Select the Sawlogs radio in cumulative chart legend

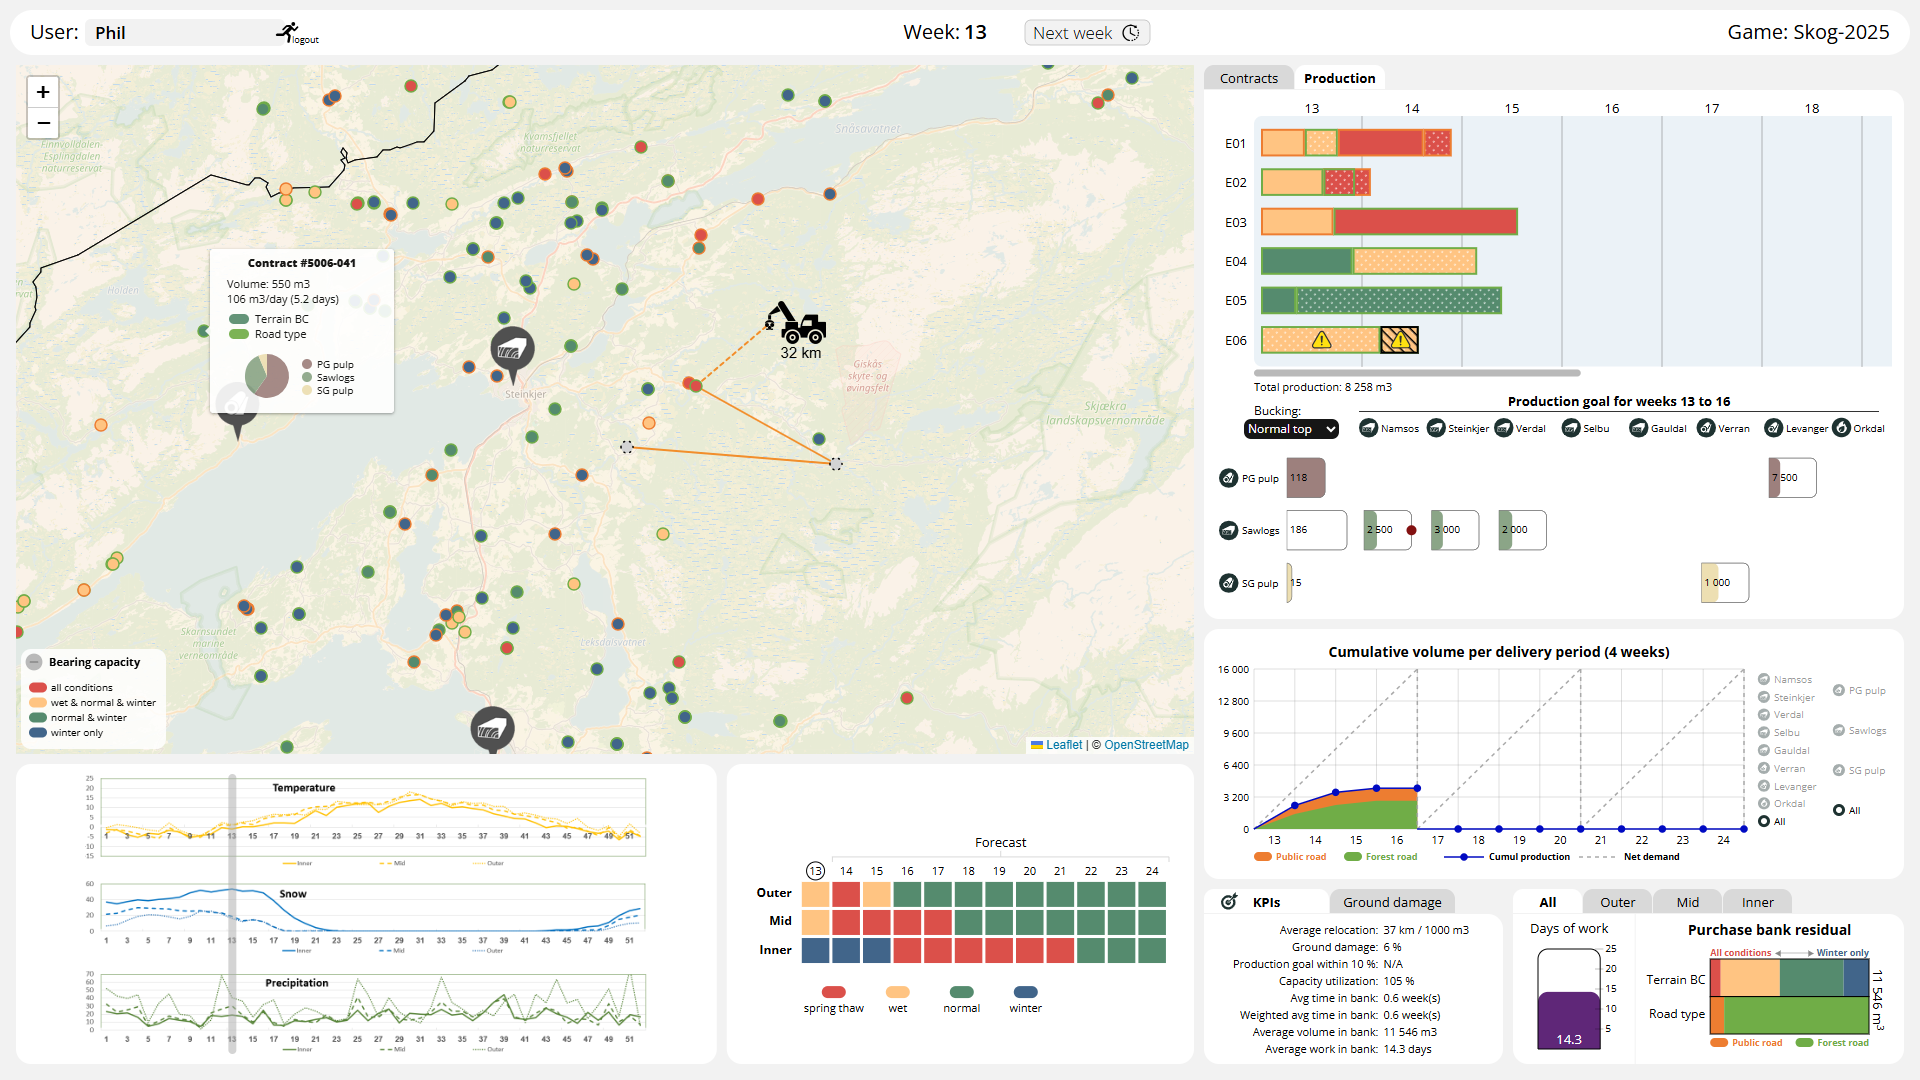click(1839, 730)
